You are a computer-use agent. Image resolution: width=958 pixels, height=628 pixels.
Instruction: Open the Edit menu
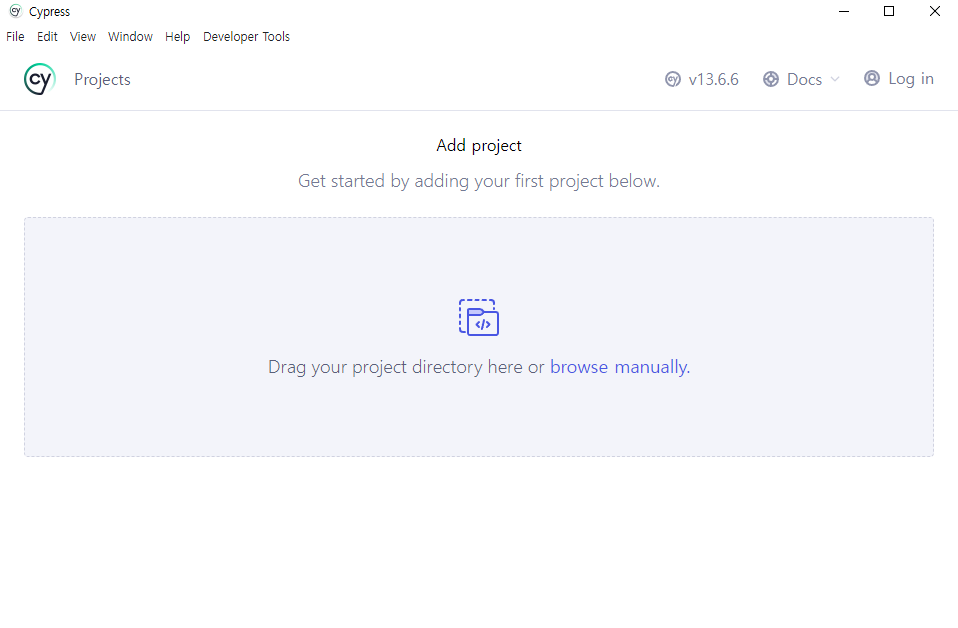pyautogui.click(x=47, y=37)
